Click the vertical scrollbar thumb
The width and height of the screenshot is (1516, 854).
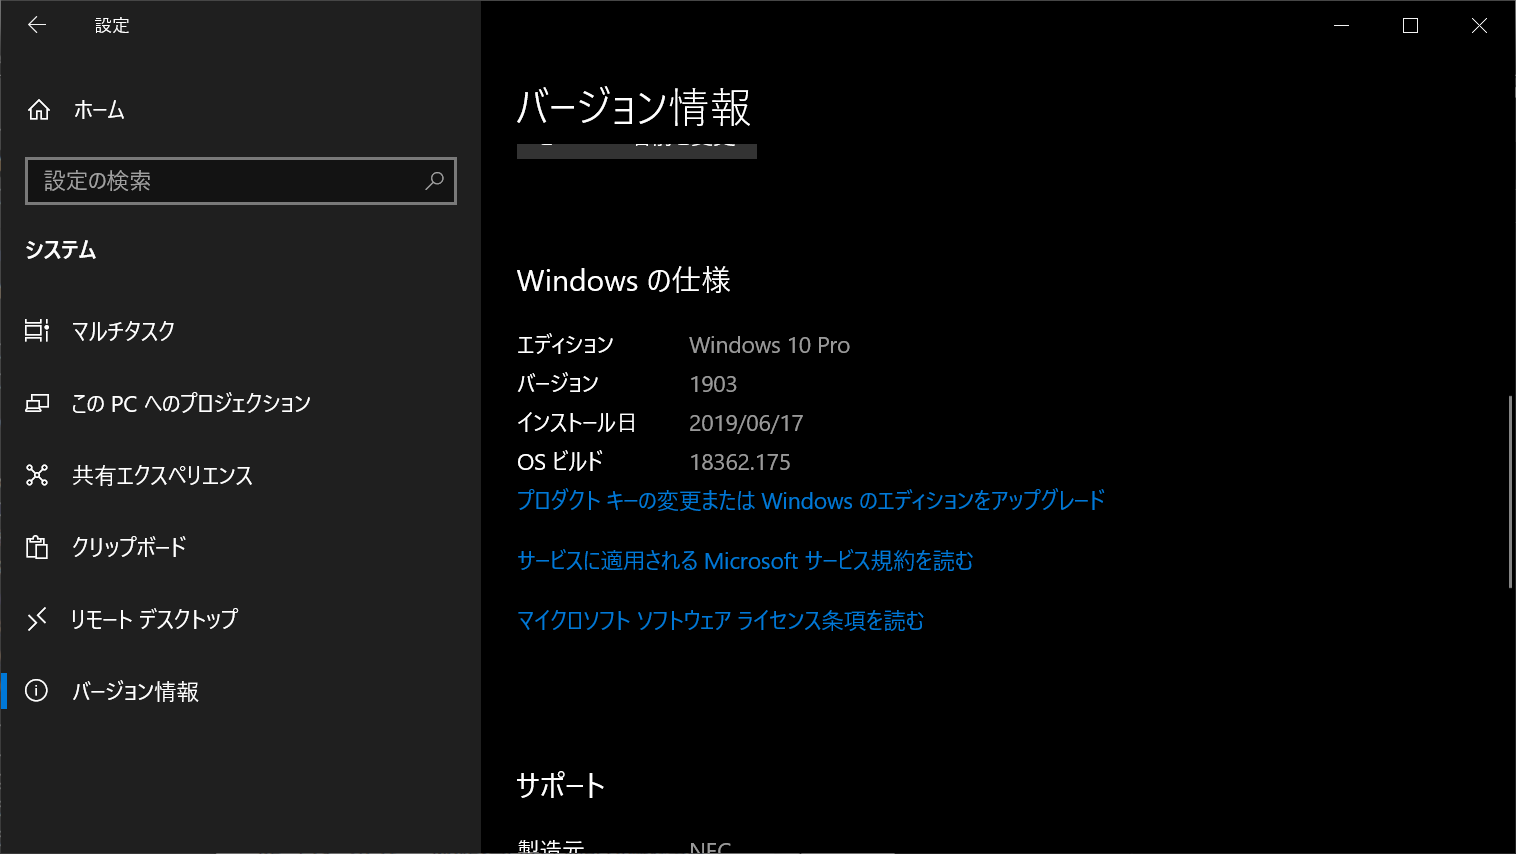1510,492
